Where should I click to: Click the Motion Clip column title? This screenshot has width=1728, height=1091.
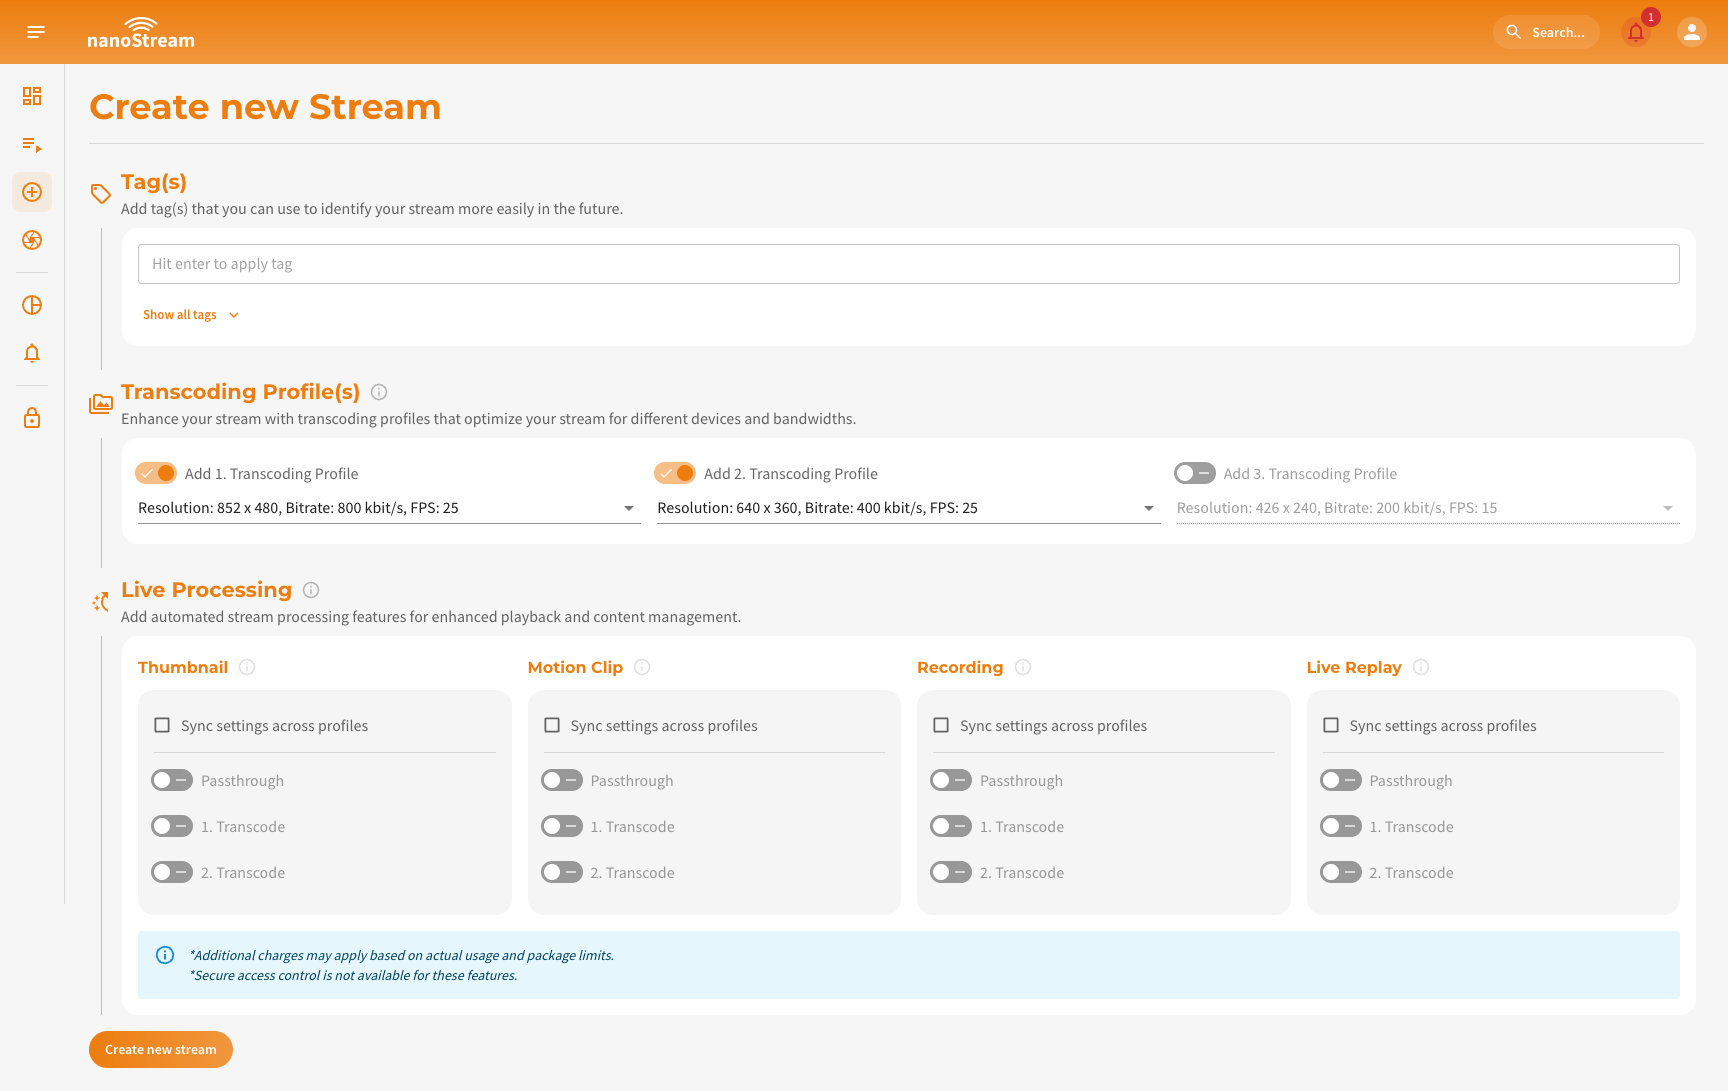[575, 667]
